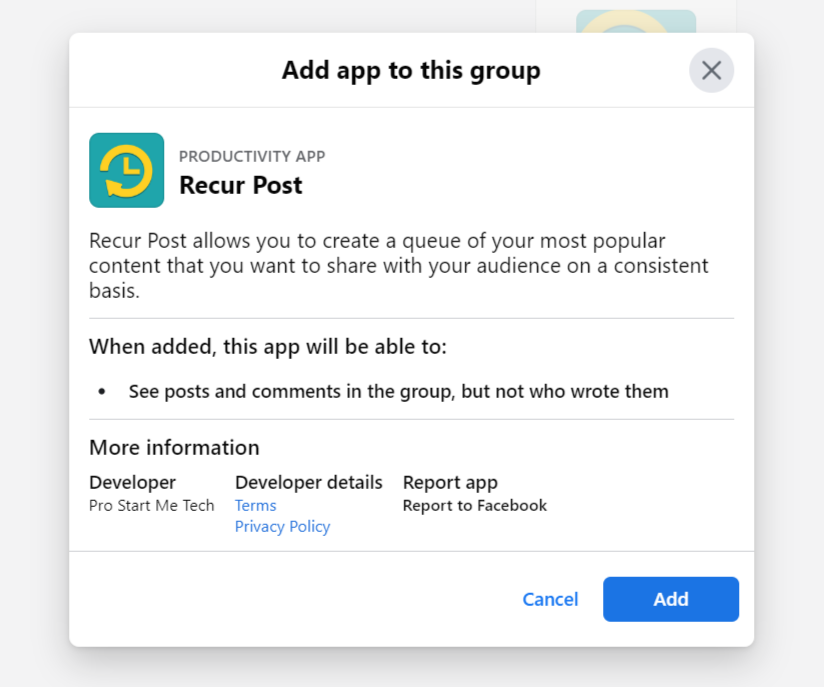This screenshot has width=824, height=687.
Task: Click the 'More information' heading
Action: click(x=174, y=447)
